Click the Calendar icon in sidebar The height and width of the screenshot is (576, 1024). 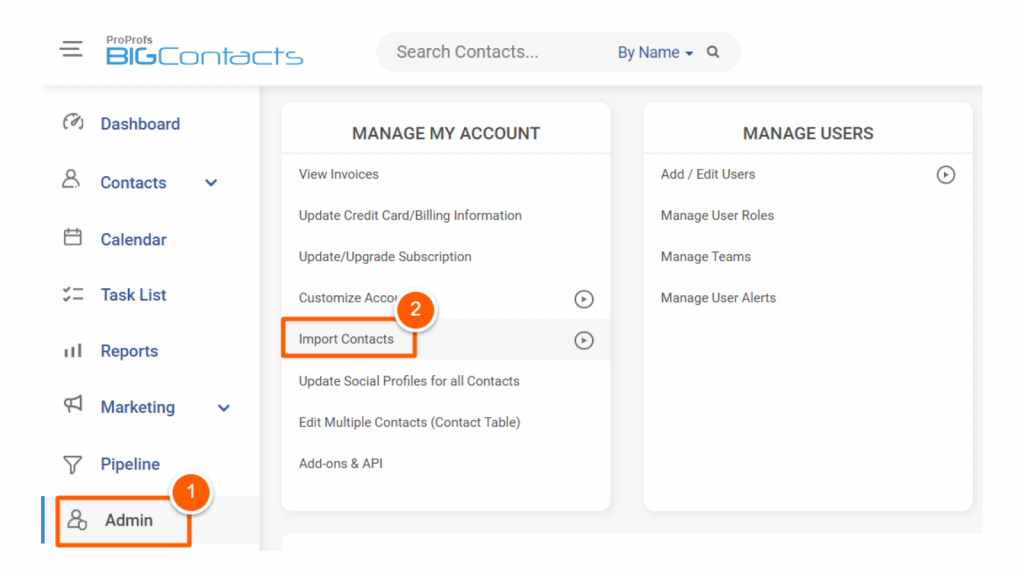click(72, 238)
